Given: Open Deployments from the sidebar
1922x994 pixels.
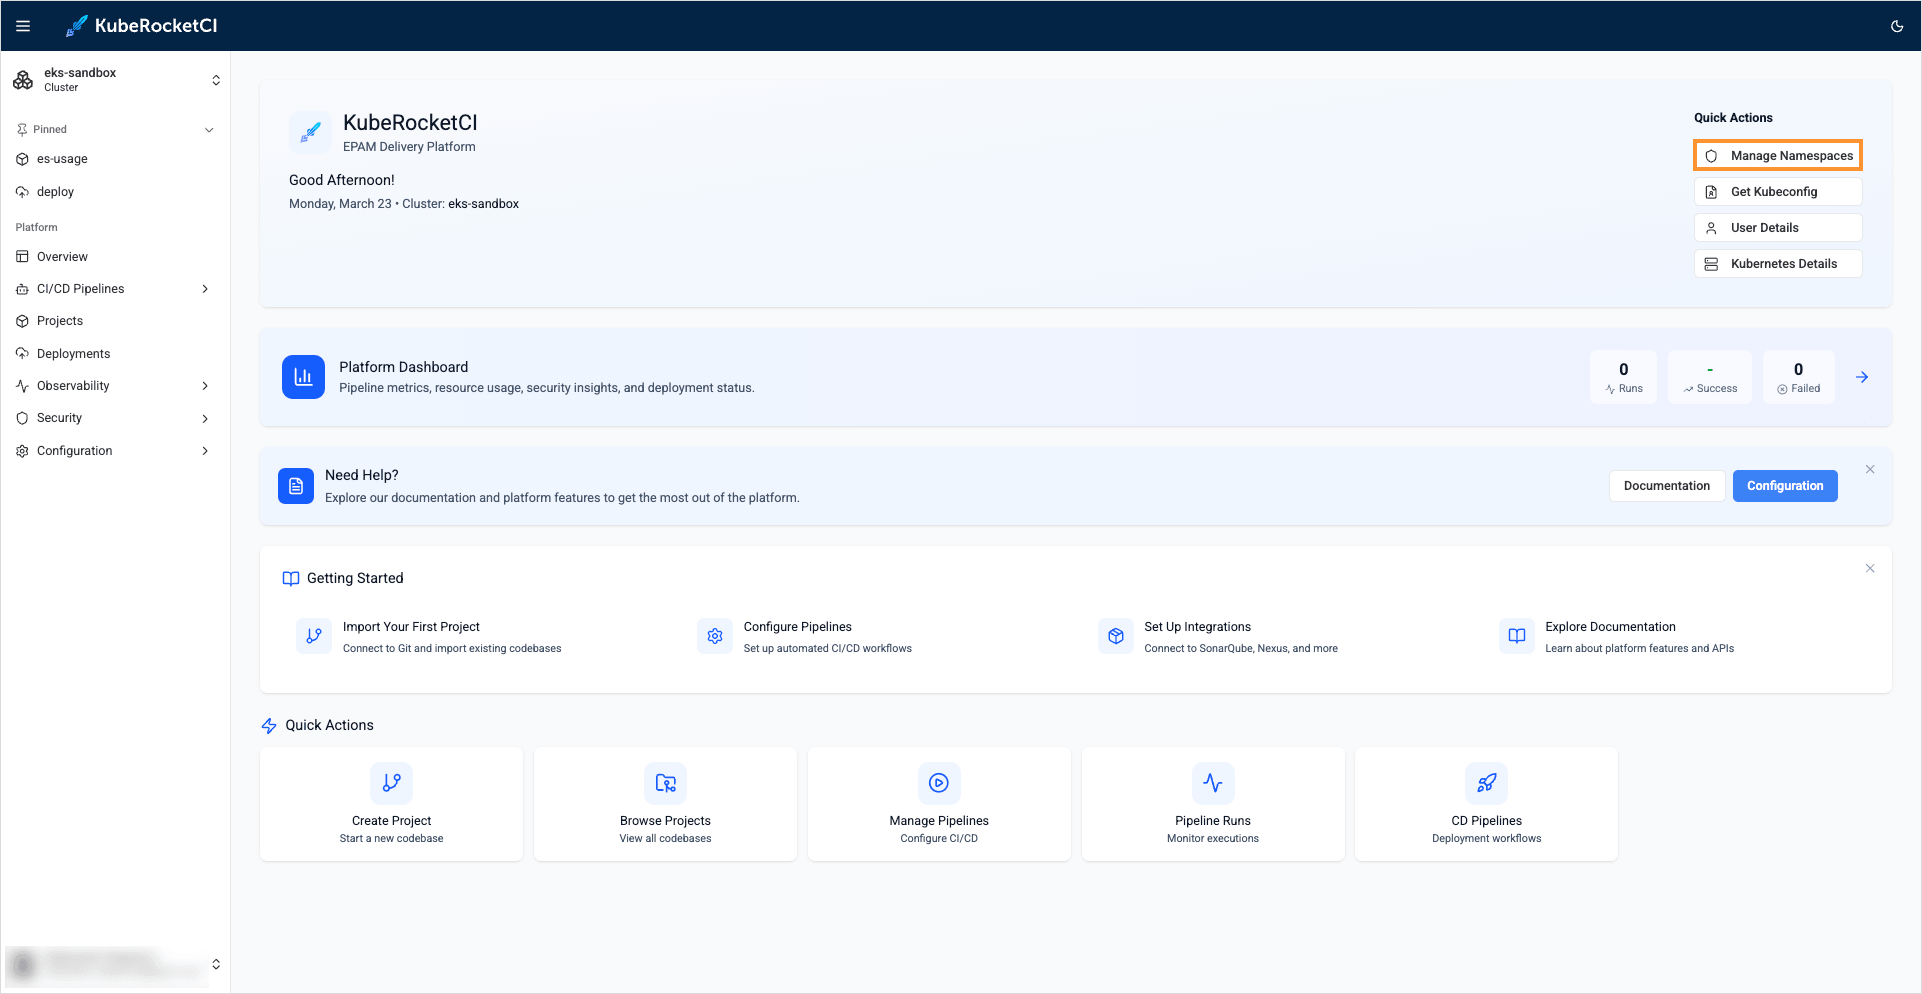Looking at the screenshot, I should pyautogui.click(x=73, y=354).
